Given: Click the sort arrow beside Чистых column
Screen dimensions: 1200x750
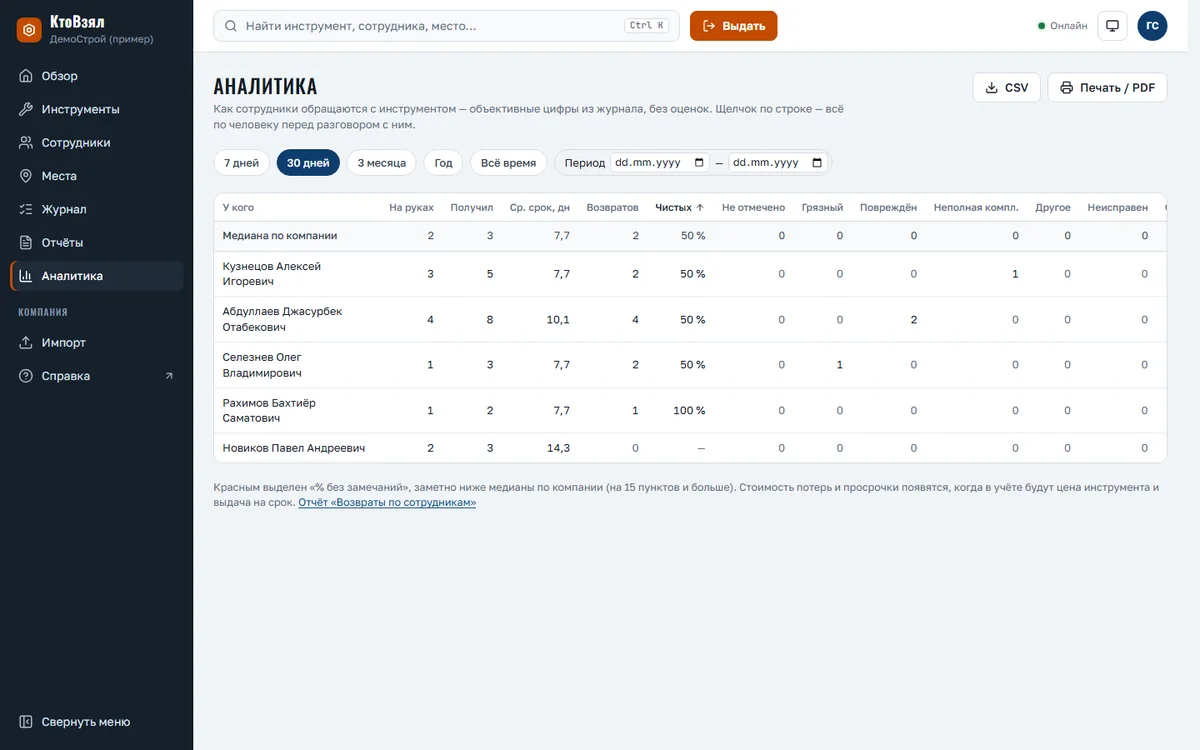Looking at the screenshot, I should point(700,208).
